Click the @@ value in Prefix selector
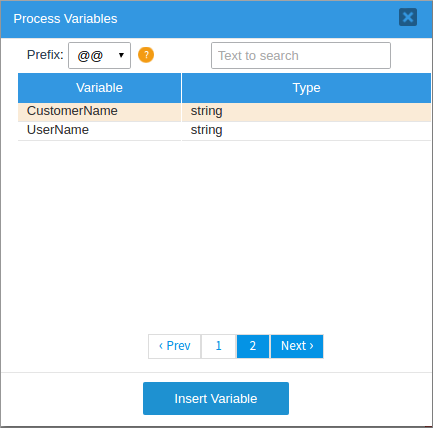Image resolution: width=433 pixels, height=428 pixels. [x=90, y=56]
